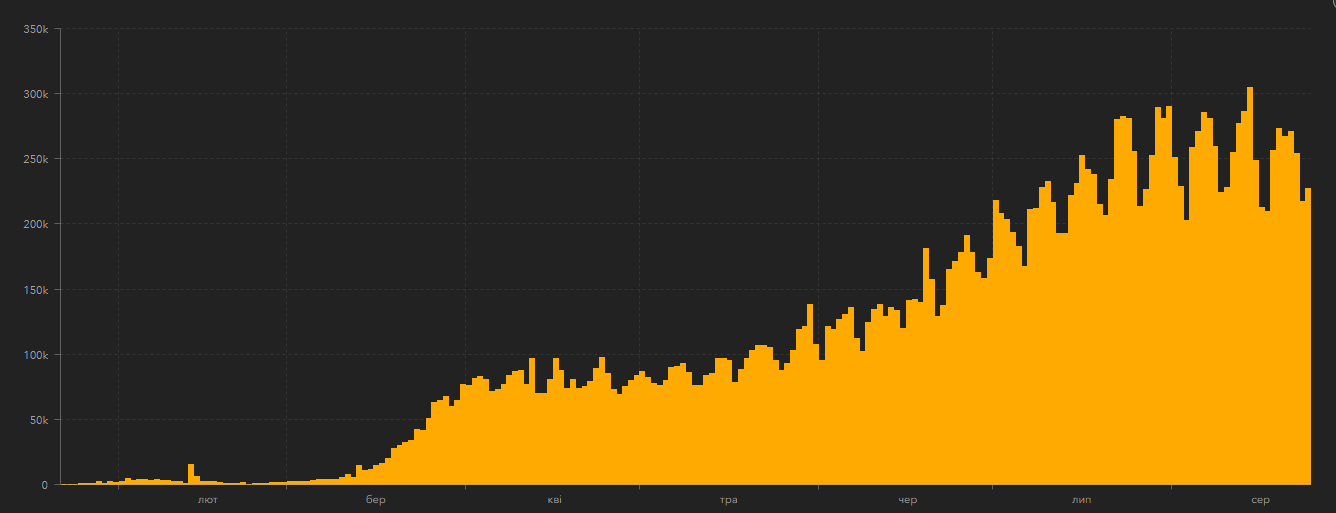Click the 'лют' month label on x-axis
This screenshot has width=1336, height=513.
(208, 499)
